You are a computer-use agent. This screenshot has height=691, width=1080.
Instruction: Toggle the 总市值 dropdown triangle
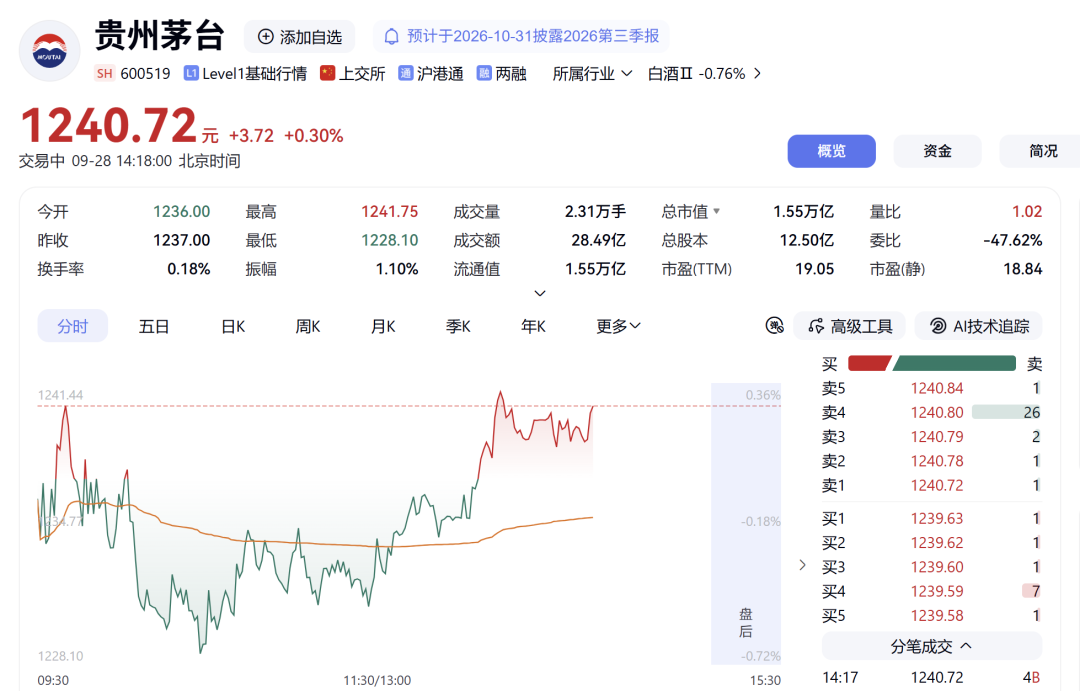[716, 211]
